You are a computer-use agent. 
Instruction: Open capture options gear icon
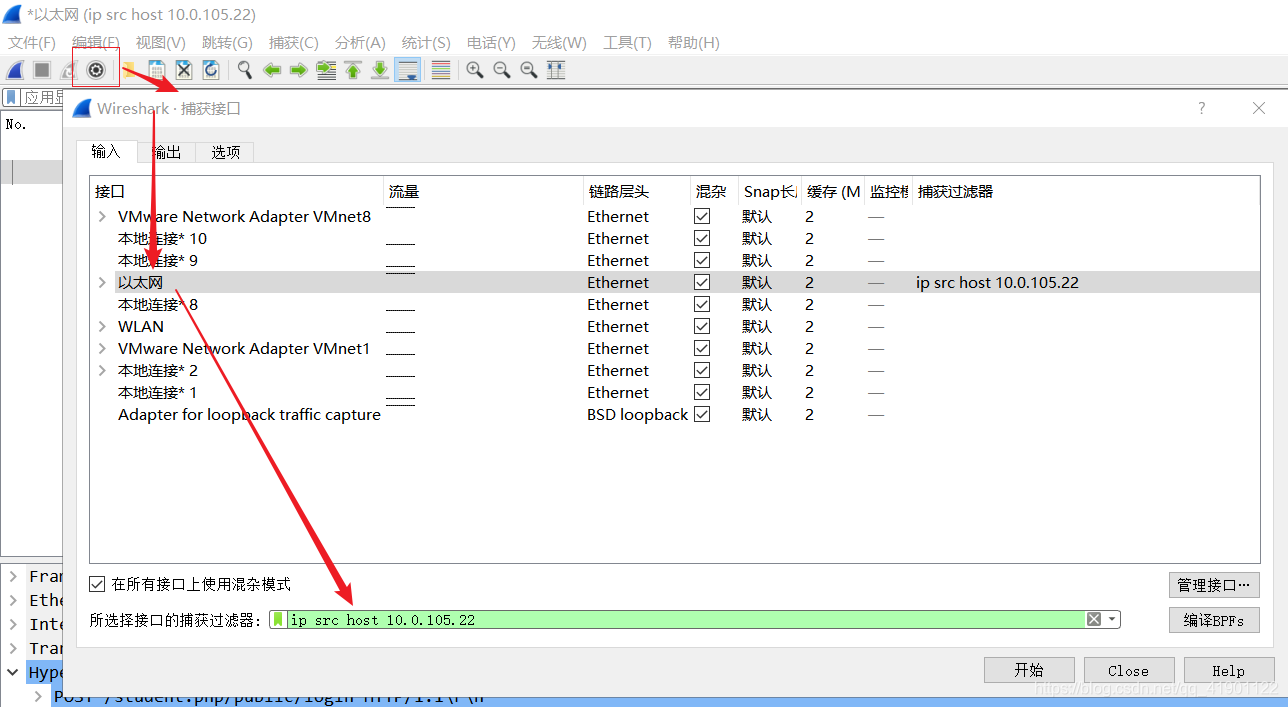[x=96, y=70]
